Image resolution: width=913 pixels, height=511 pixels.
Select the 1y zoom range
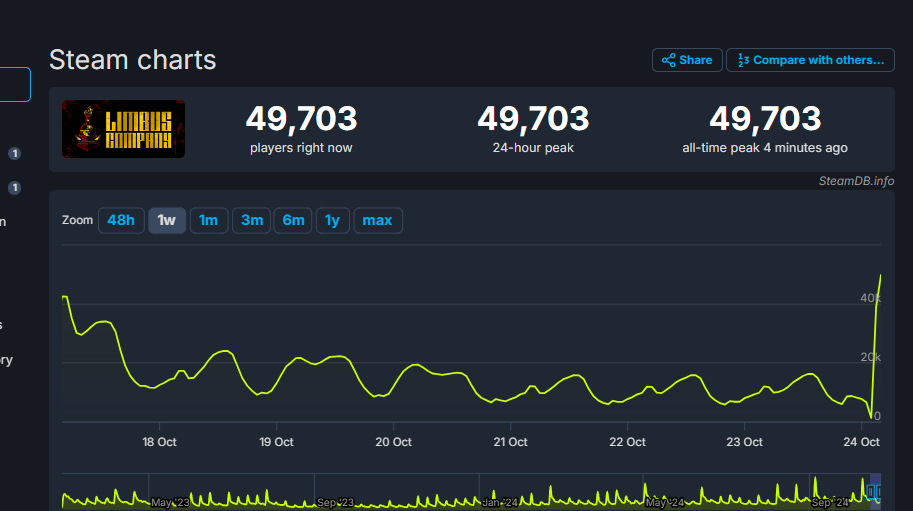tap(332, 221)
